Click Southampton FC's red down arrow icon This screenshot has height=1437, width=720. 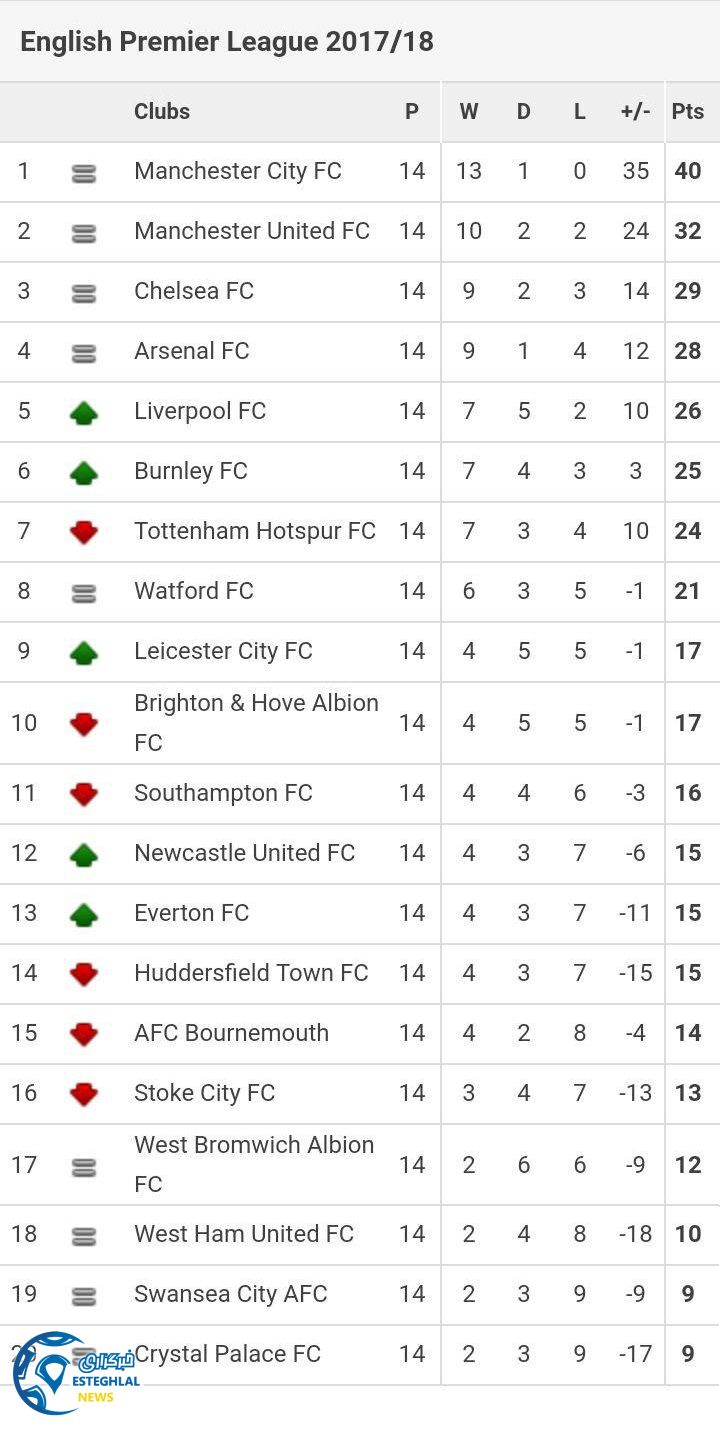pos(84,794)
